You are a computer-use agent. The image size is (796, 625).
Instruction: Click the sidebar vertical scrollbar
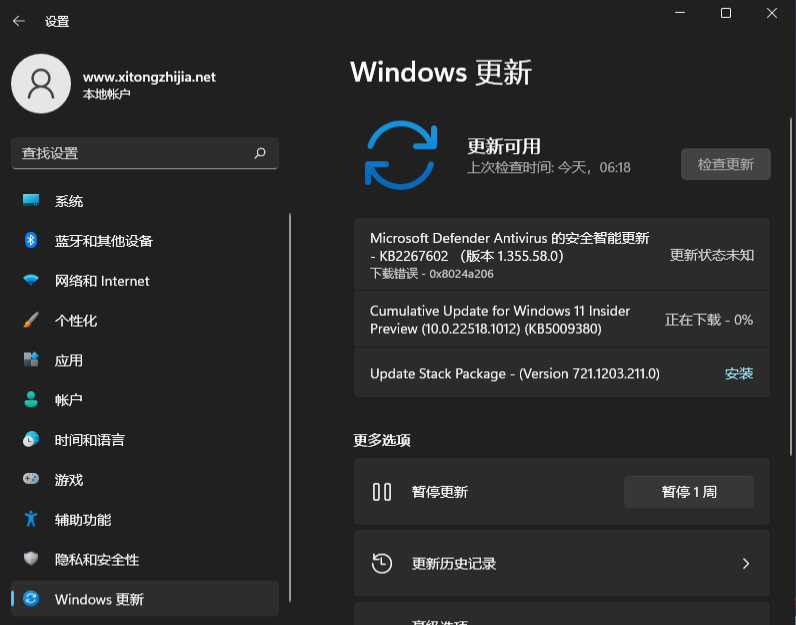tap(290, 407)
